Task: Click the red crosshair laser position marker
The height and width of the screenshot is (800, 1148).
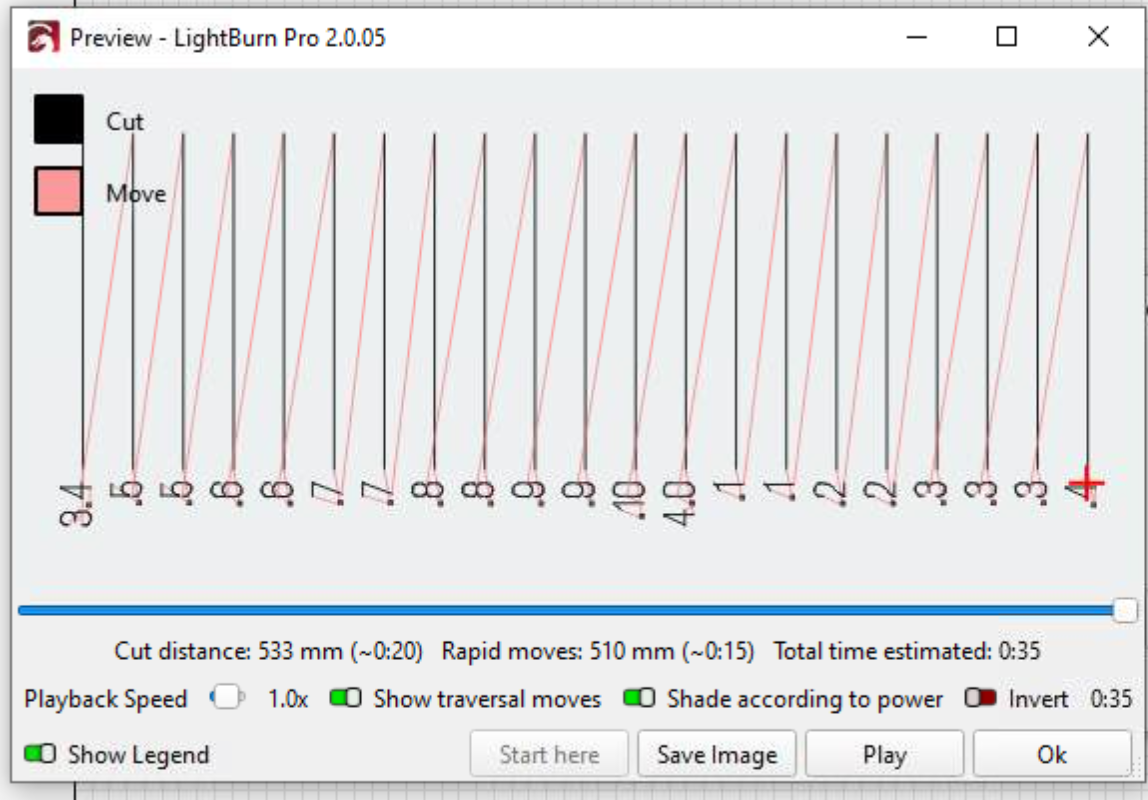Action: [x=1086, y=484]
